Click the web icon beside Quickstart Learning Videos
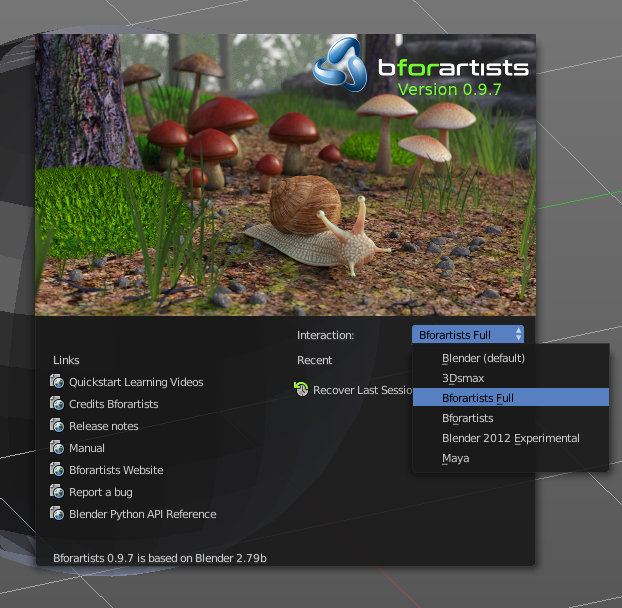Image resolution: width=622 pixels, height=608 pixels. [57, 382]
